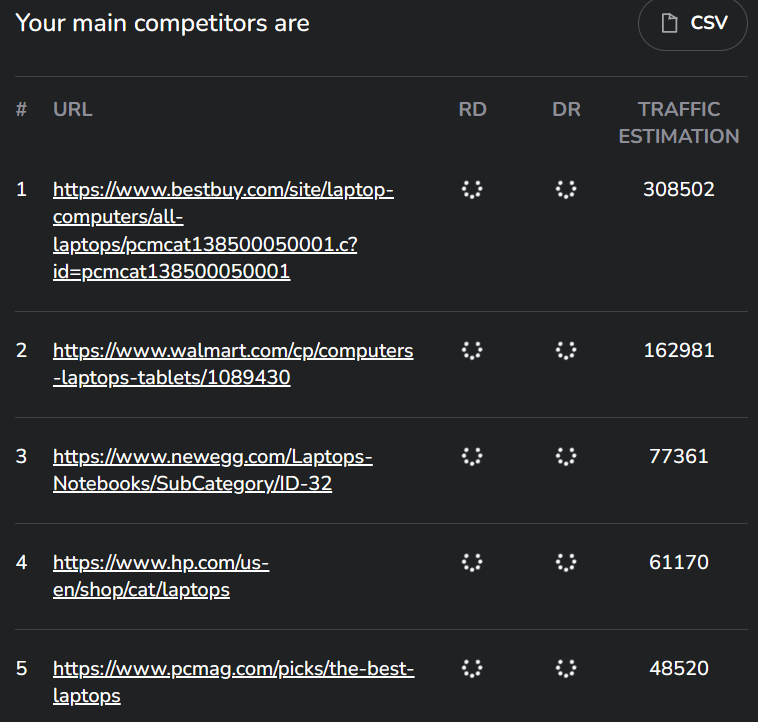Click the TRAFFIC ESTIMATION column header
Screen dimensions: 758x722
click(679, 123)
